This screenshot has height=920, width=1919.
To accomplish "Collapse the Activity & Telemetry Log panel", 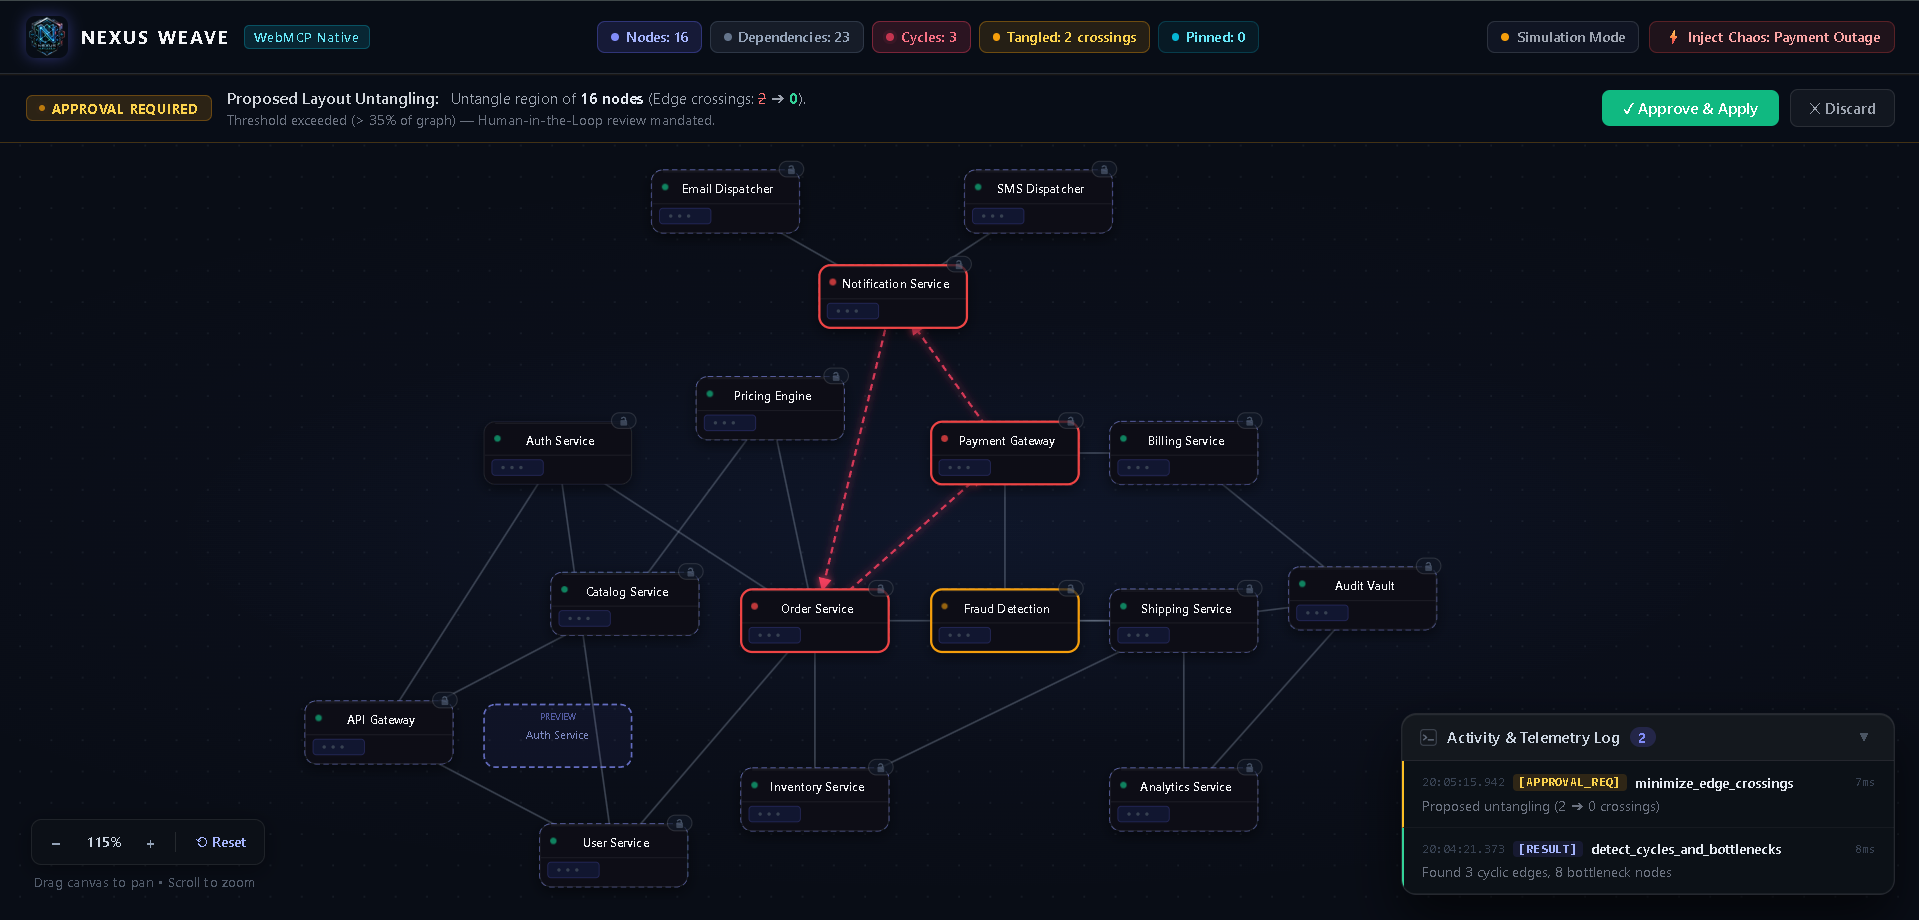I will [x=1864, y=737].
